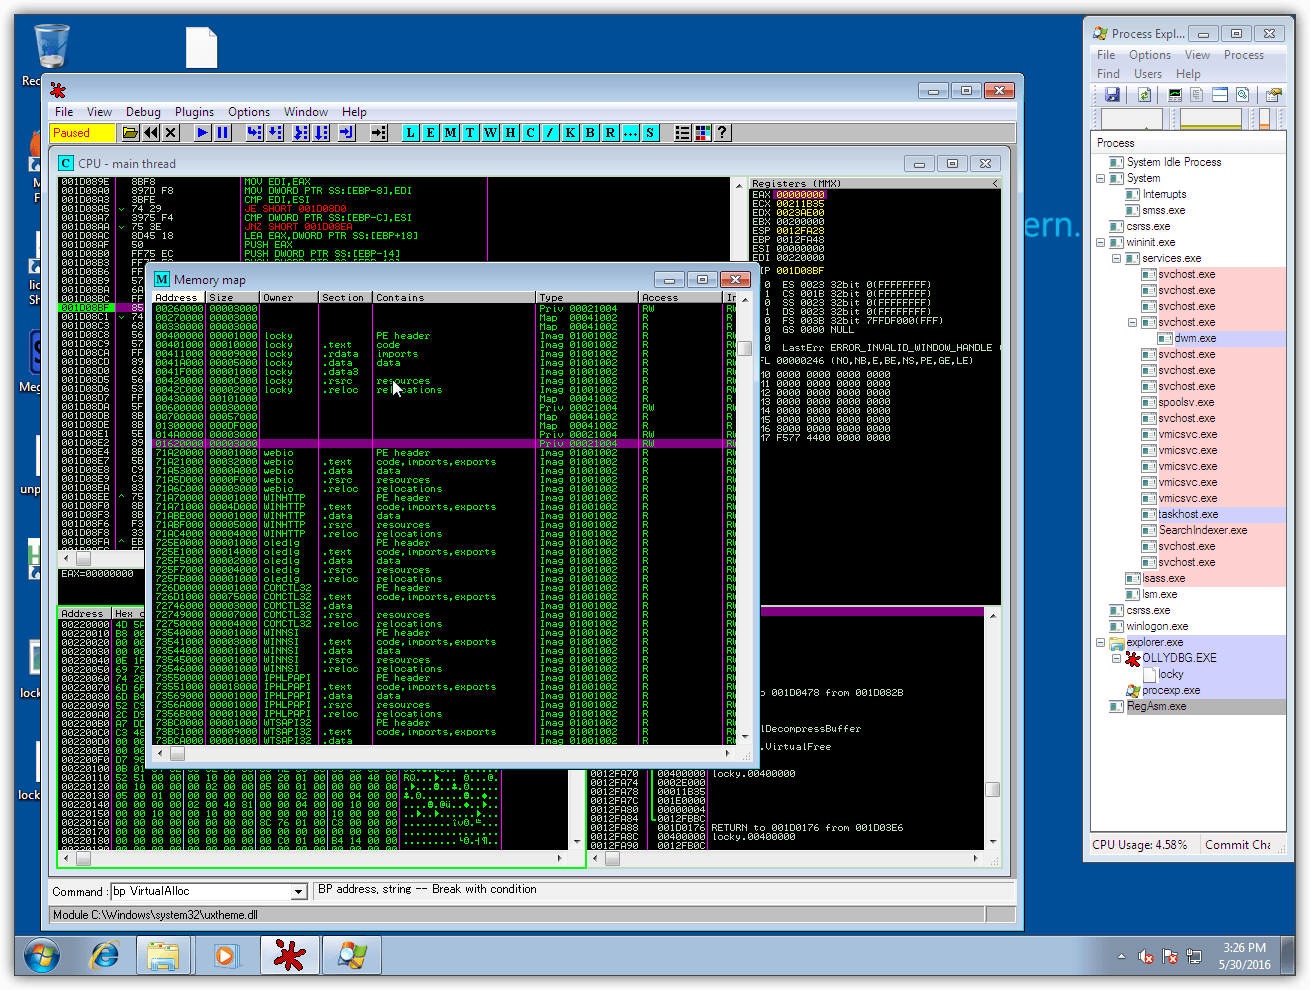The image size is (1310, 990).
Task: Click the Step over icon
Action: point(275,132)
